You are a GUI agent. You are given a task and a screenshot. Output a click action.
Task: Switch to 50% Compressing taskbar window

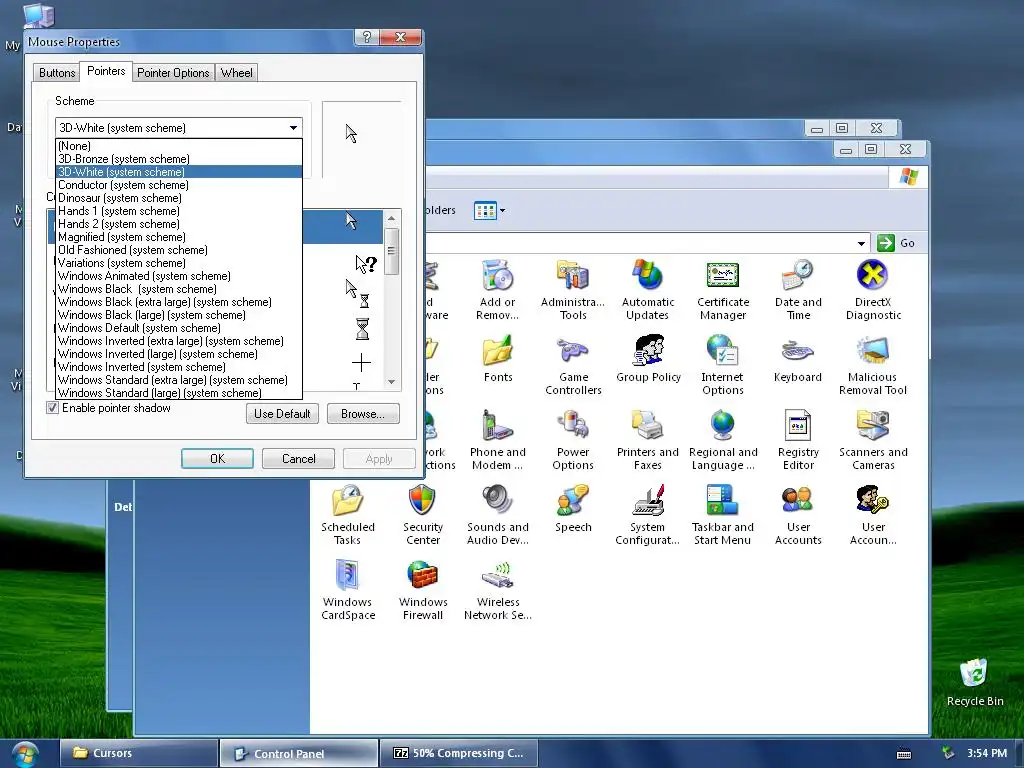tap(458, 753)
